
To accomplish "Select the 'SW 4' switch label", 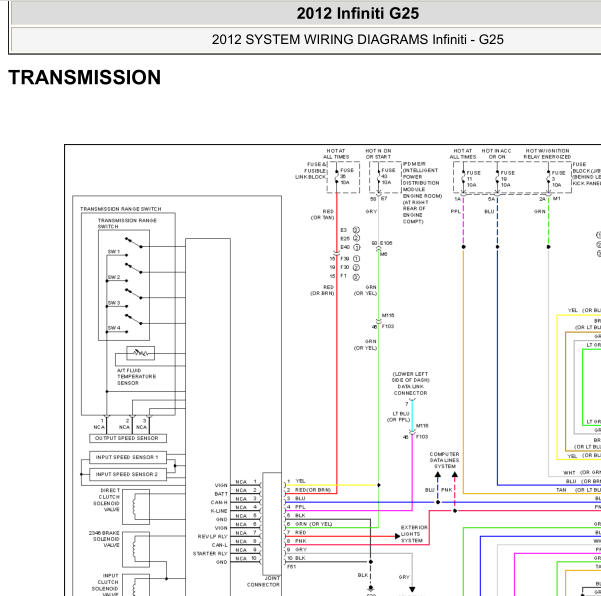I will (x=114, y=328).
